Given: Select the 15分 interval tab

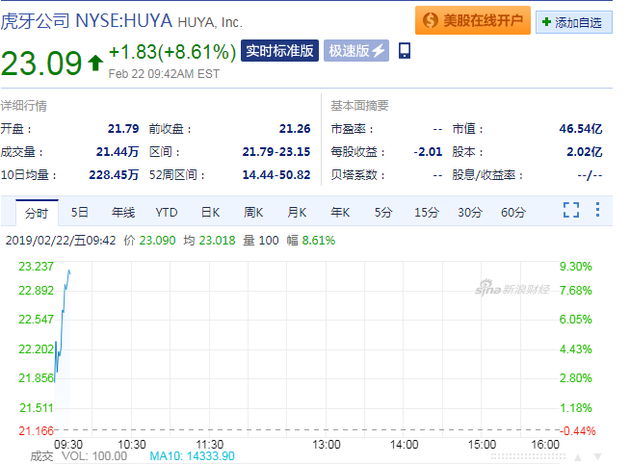Looking at the screenshot, I should [426, 212].
